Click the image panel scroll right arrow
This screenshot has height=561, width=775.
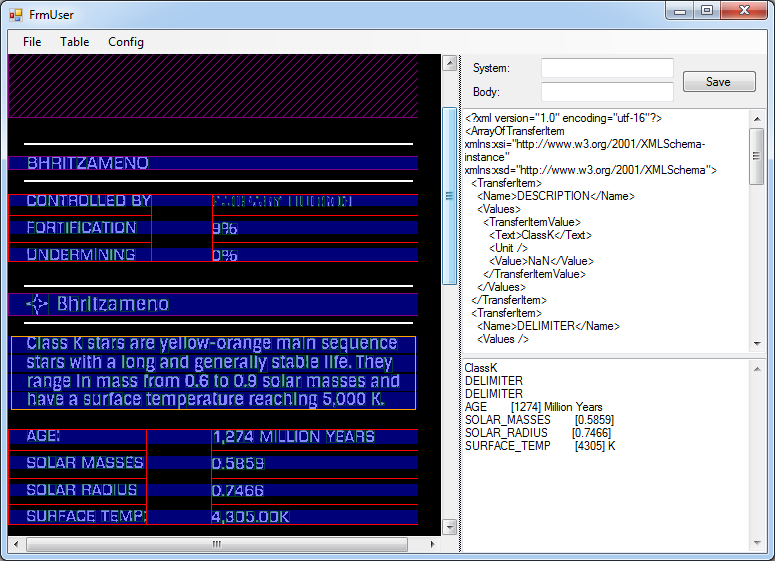pyautogui.click(x=433, y=544)
